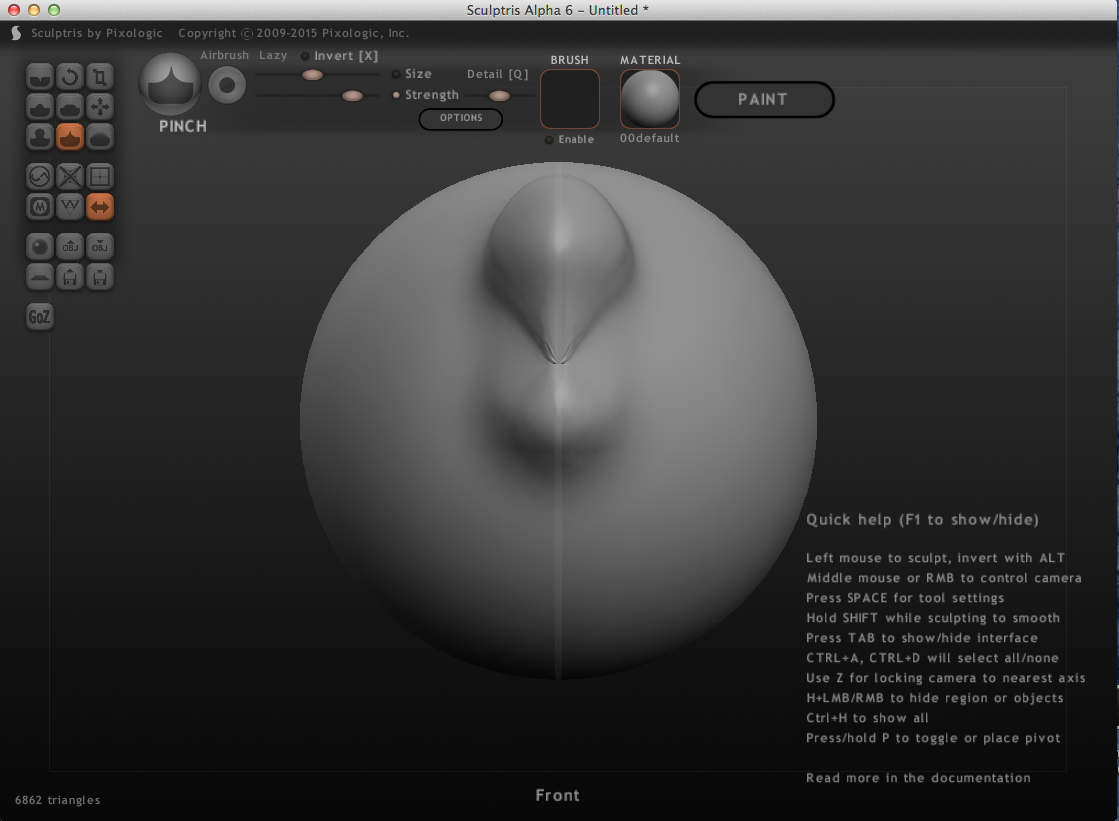
Task: Click the Copyright Pixologic text
Action: (x=293, y=33)
